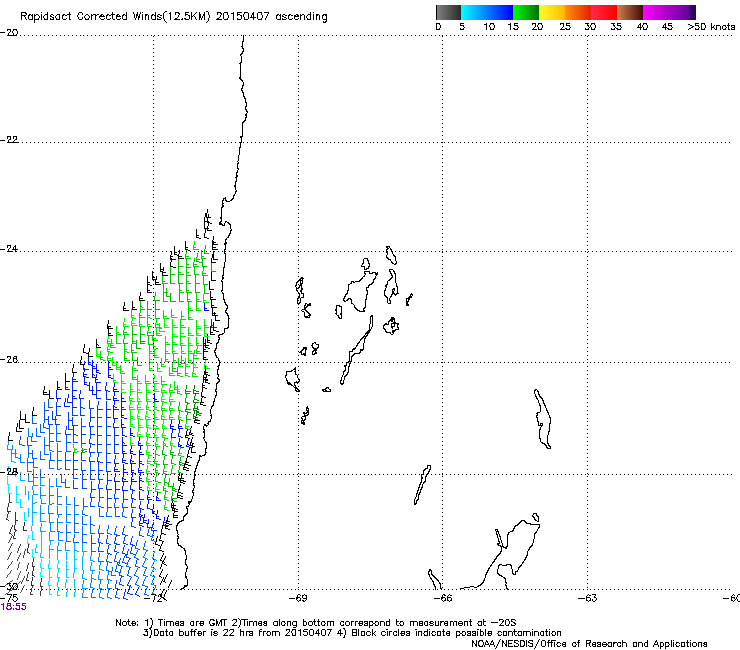Click the -63 longitude label
This screenshot has width=740, height=650.
pyautogui.click(x=588, y=598)
